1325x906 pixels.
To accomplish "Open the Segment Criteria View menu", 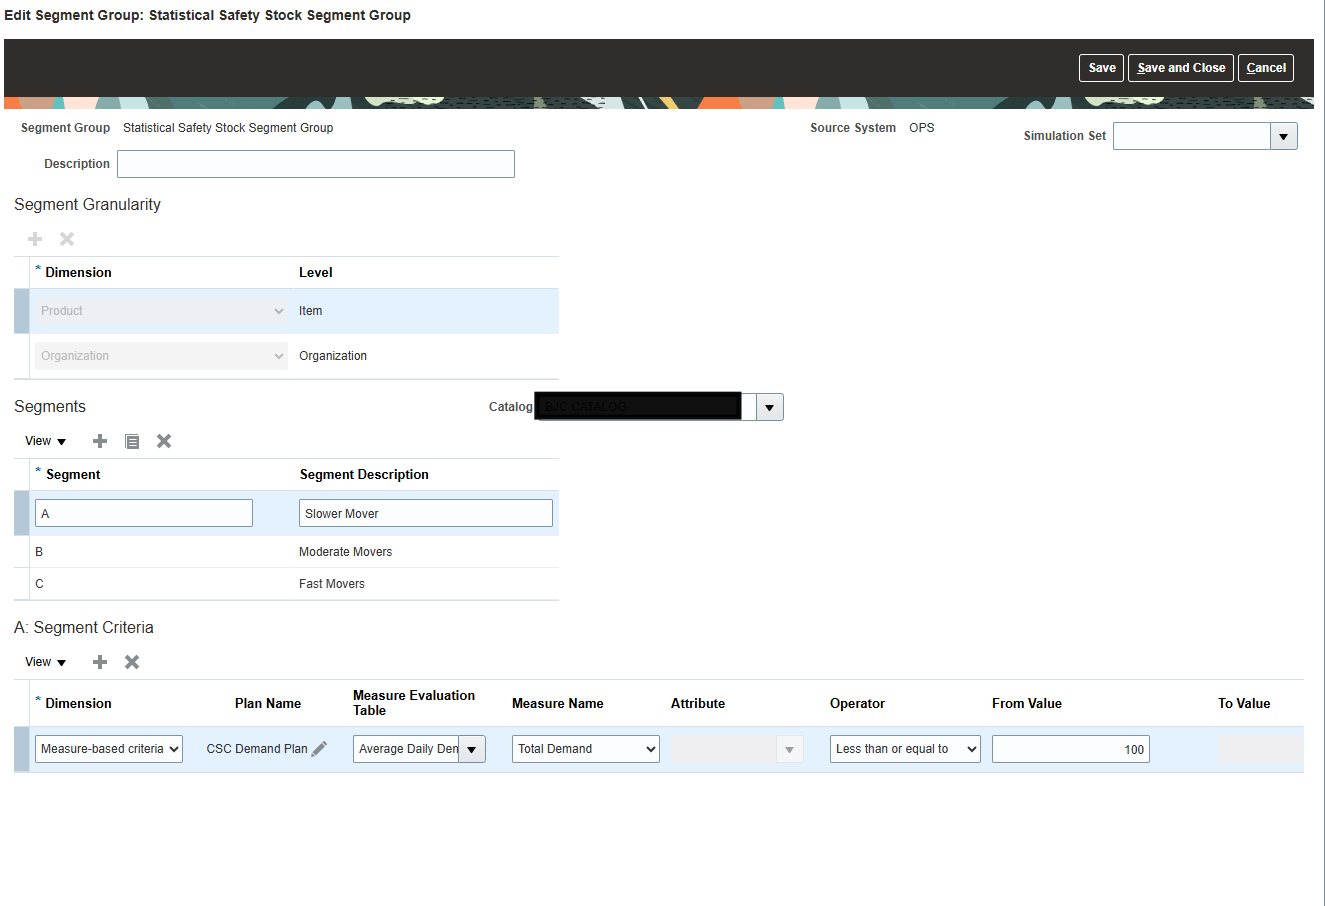I will click(46, 662).
